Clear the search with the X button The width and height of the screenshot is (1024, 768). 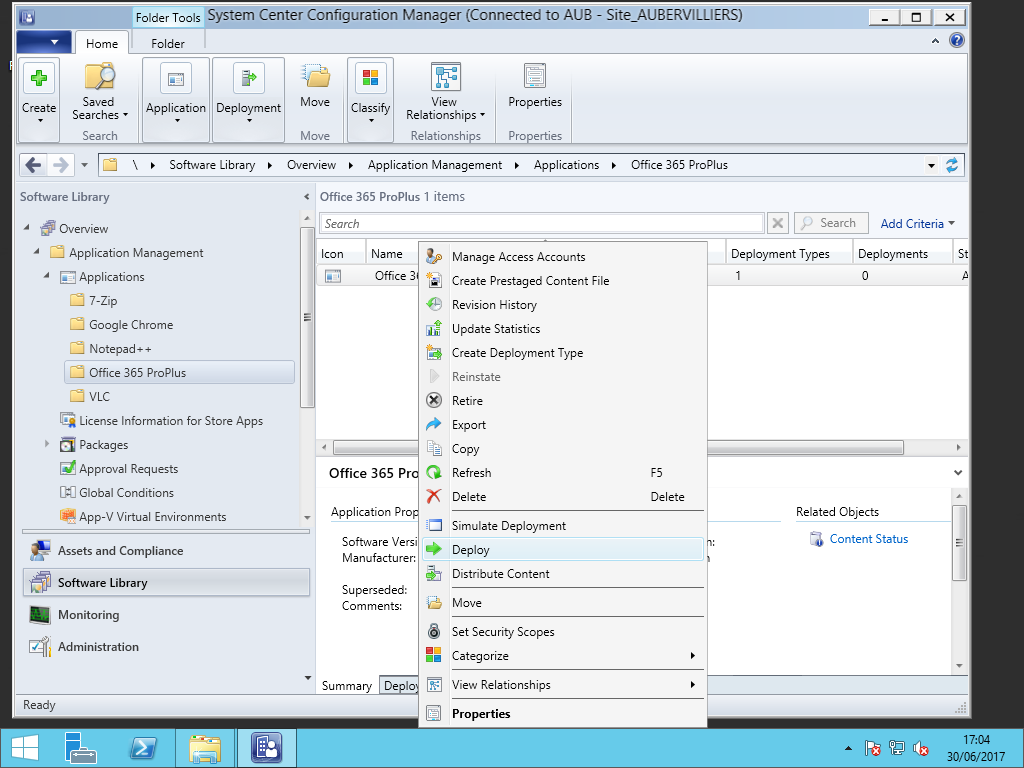click(777, 223)
